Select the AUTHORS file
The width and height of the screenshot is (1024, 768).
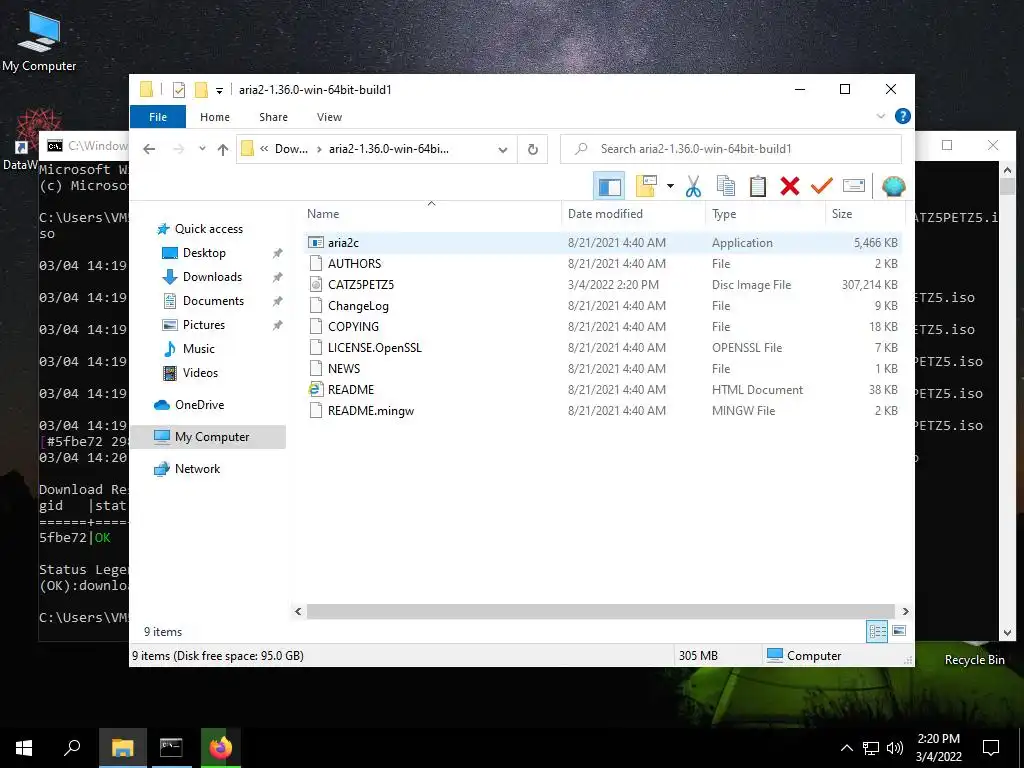pyautogui.click(x=603, y=263)
